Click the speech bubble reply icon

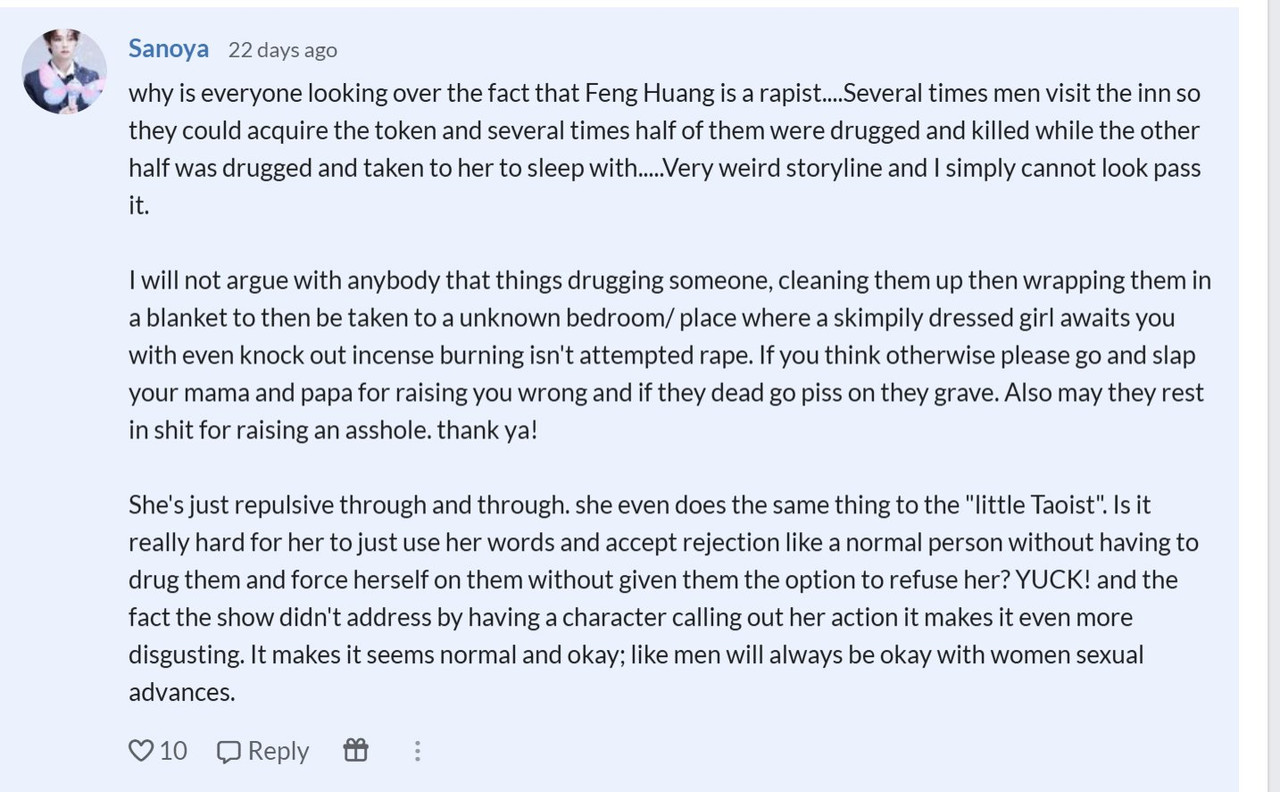[x=229, y=751]
